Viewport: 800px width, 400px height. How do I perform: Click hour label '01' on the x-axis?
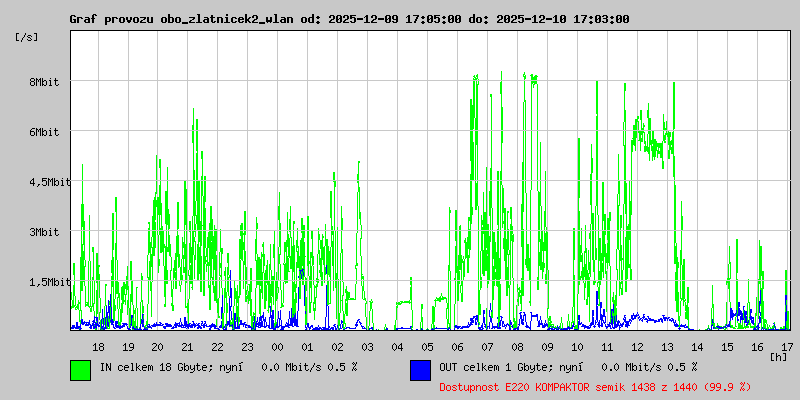pos(307,347)
